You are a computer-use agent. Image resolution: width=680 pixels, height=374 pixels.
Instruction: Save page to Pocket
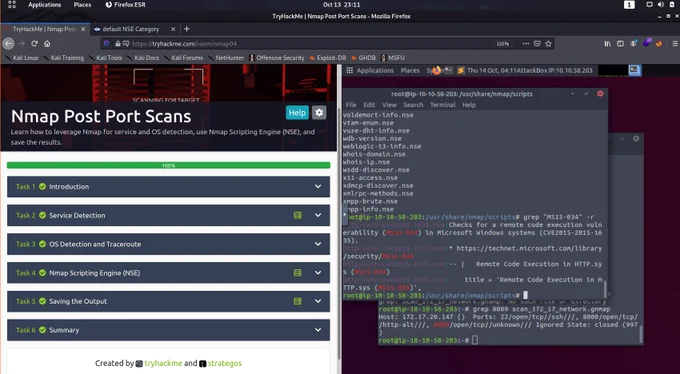(537, 43)
